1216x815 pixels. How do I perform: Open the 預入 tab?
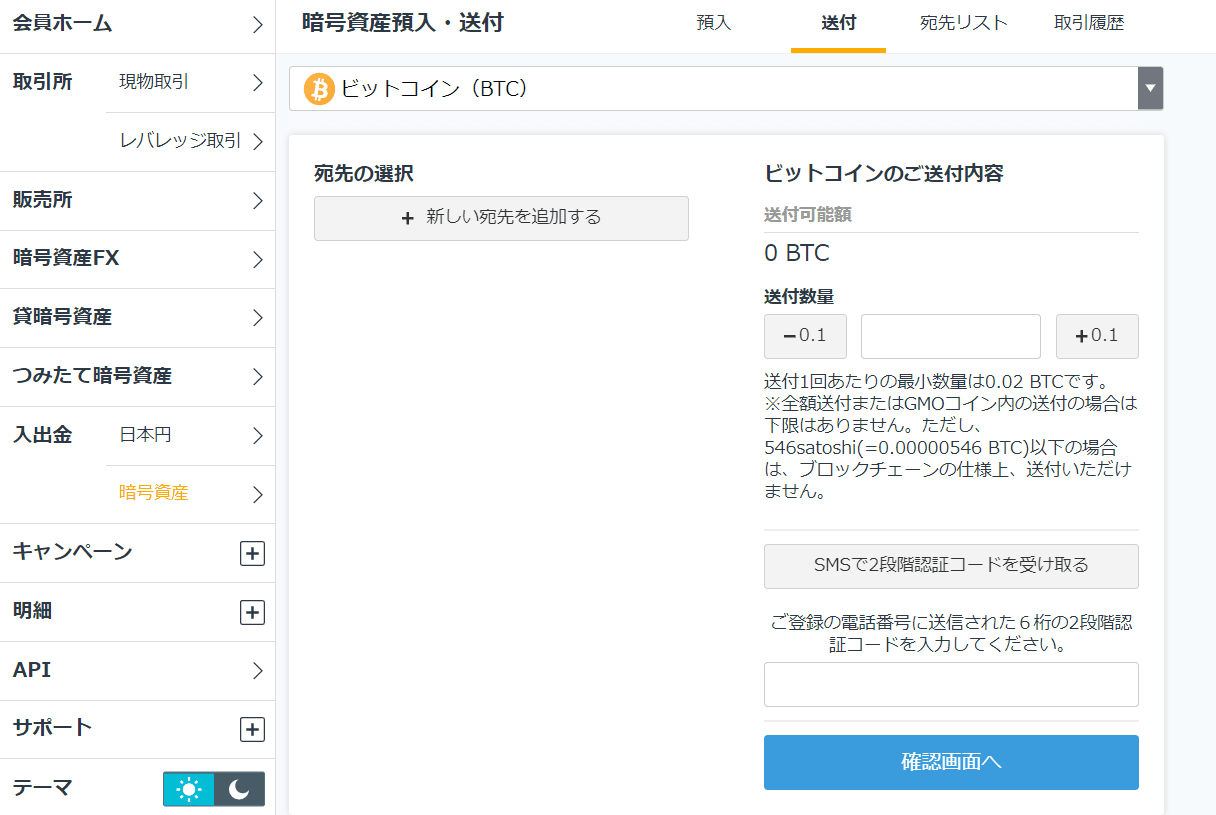(714, 23)
